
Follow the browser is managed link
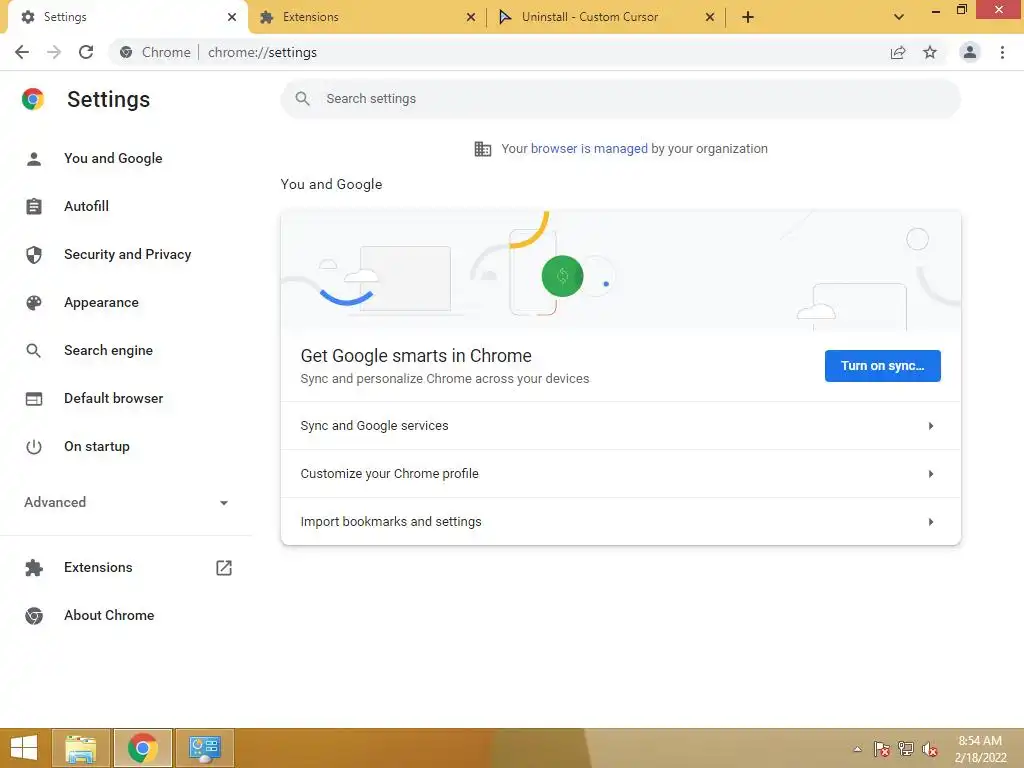tap(589, 149)
